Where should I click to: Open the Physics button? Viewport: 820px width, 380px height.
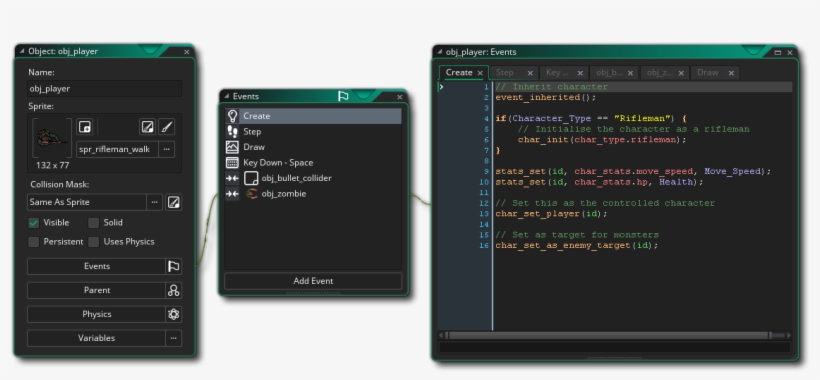point(97,314)
